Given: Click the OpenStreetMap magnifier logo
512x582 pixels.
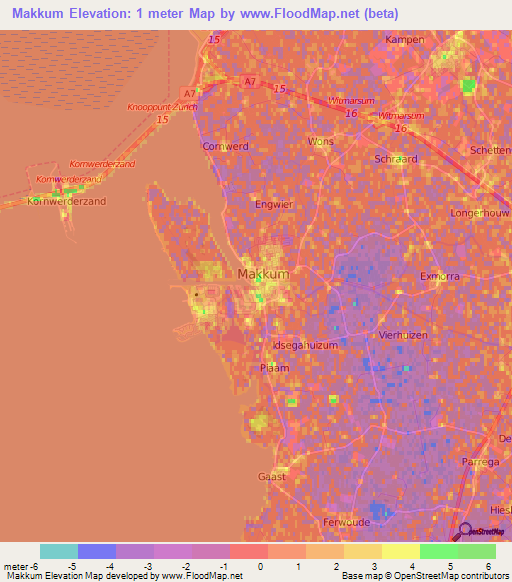Looking at the screenshot, I should tap(479, 532).
